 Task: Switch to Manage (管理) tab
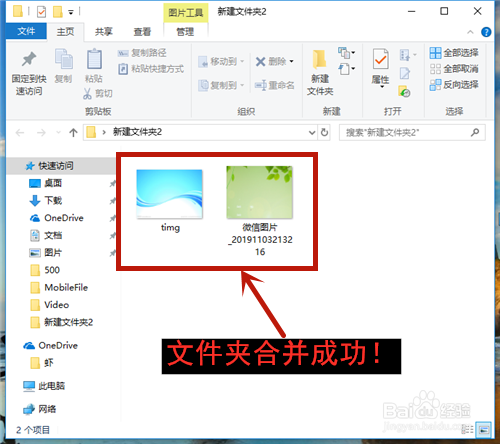pos(185,32)
